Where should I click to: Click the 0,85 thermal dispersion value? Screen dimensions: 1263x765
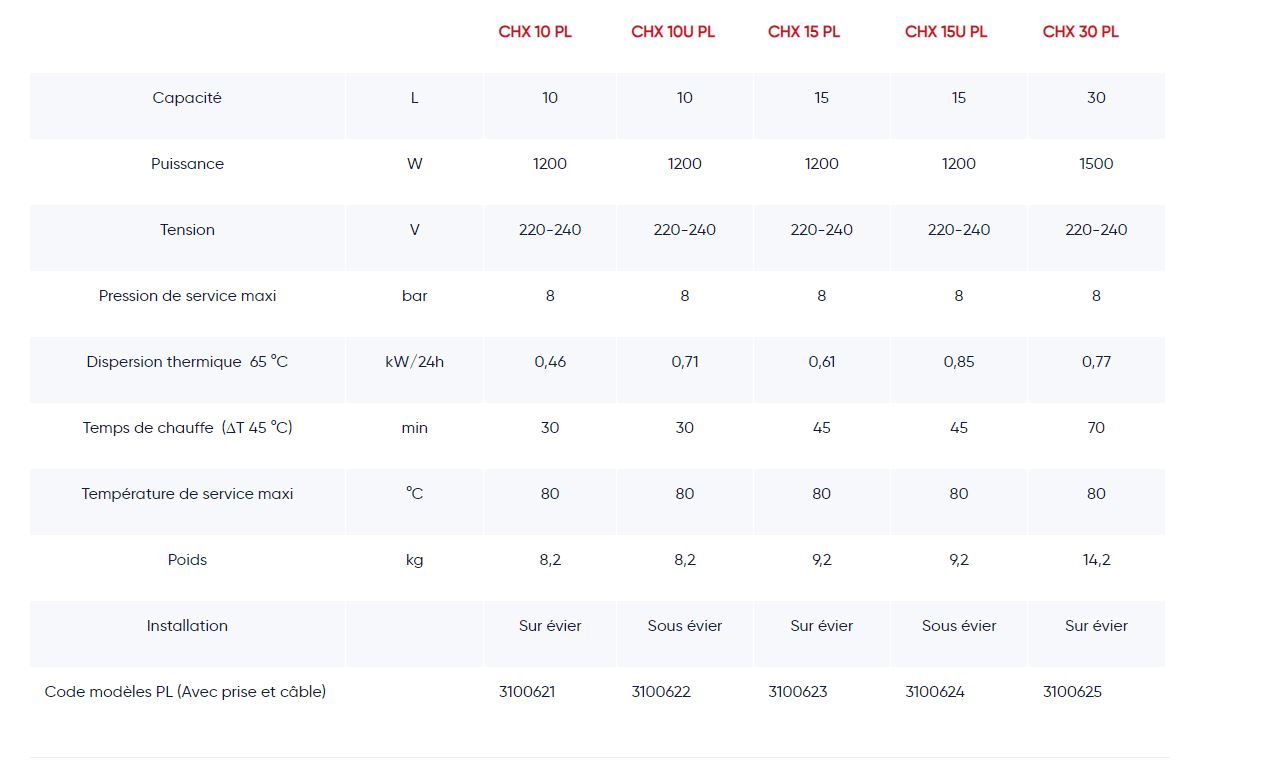(959, 362)
